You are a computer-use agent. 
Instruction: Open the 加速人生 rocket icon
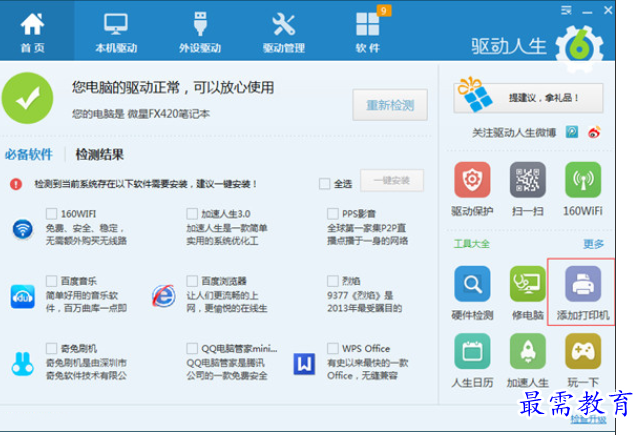(x=528, y=351)
